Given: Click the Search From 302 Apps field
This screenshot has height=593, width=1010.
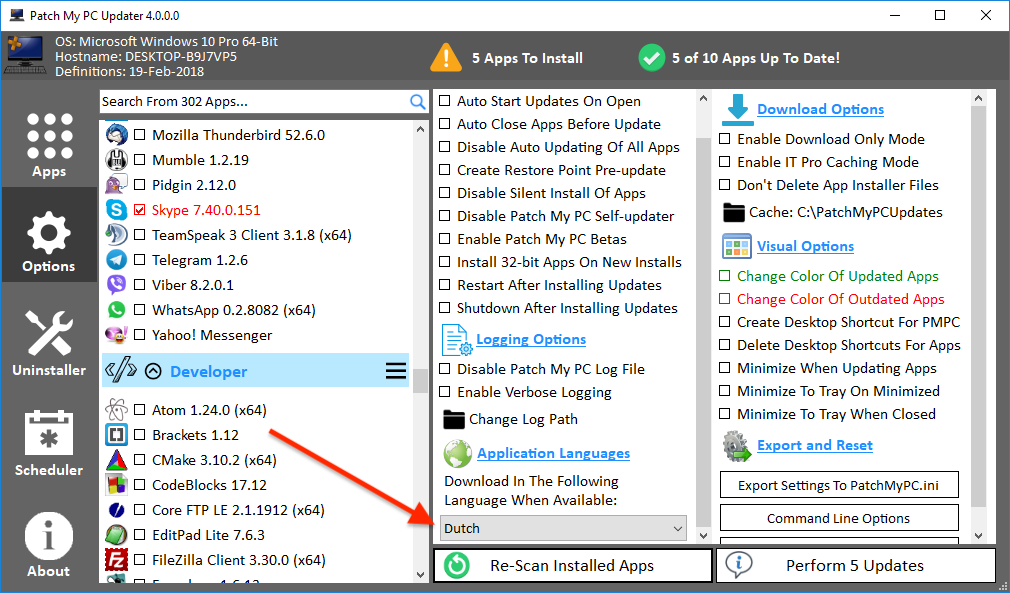Looking at the screenshot, I should [254, 102].
